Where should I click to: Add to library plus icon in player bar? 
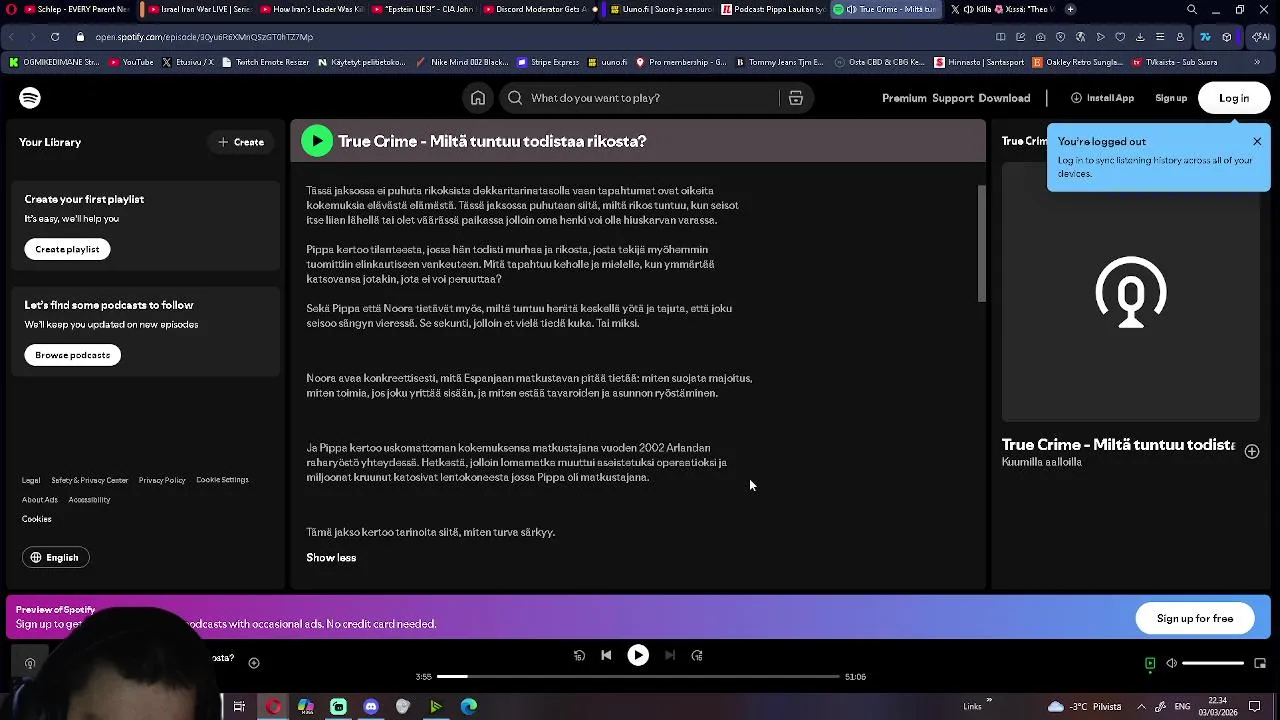[254, 662]
